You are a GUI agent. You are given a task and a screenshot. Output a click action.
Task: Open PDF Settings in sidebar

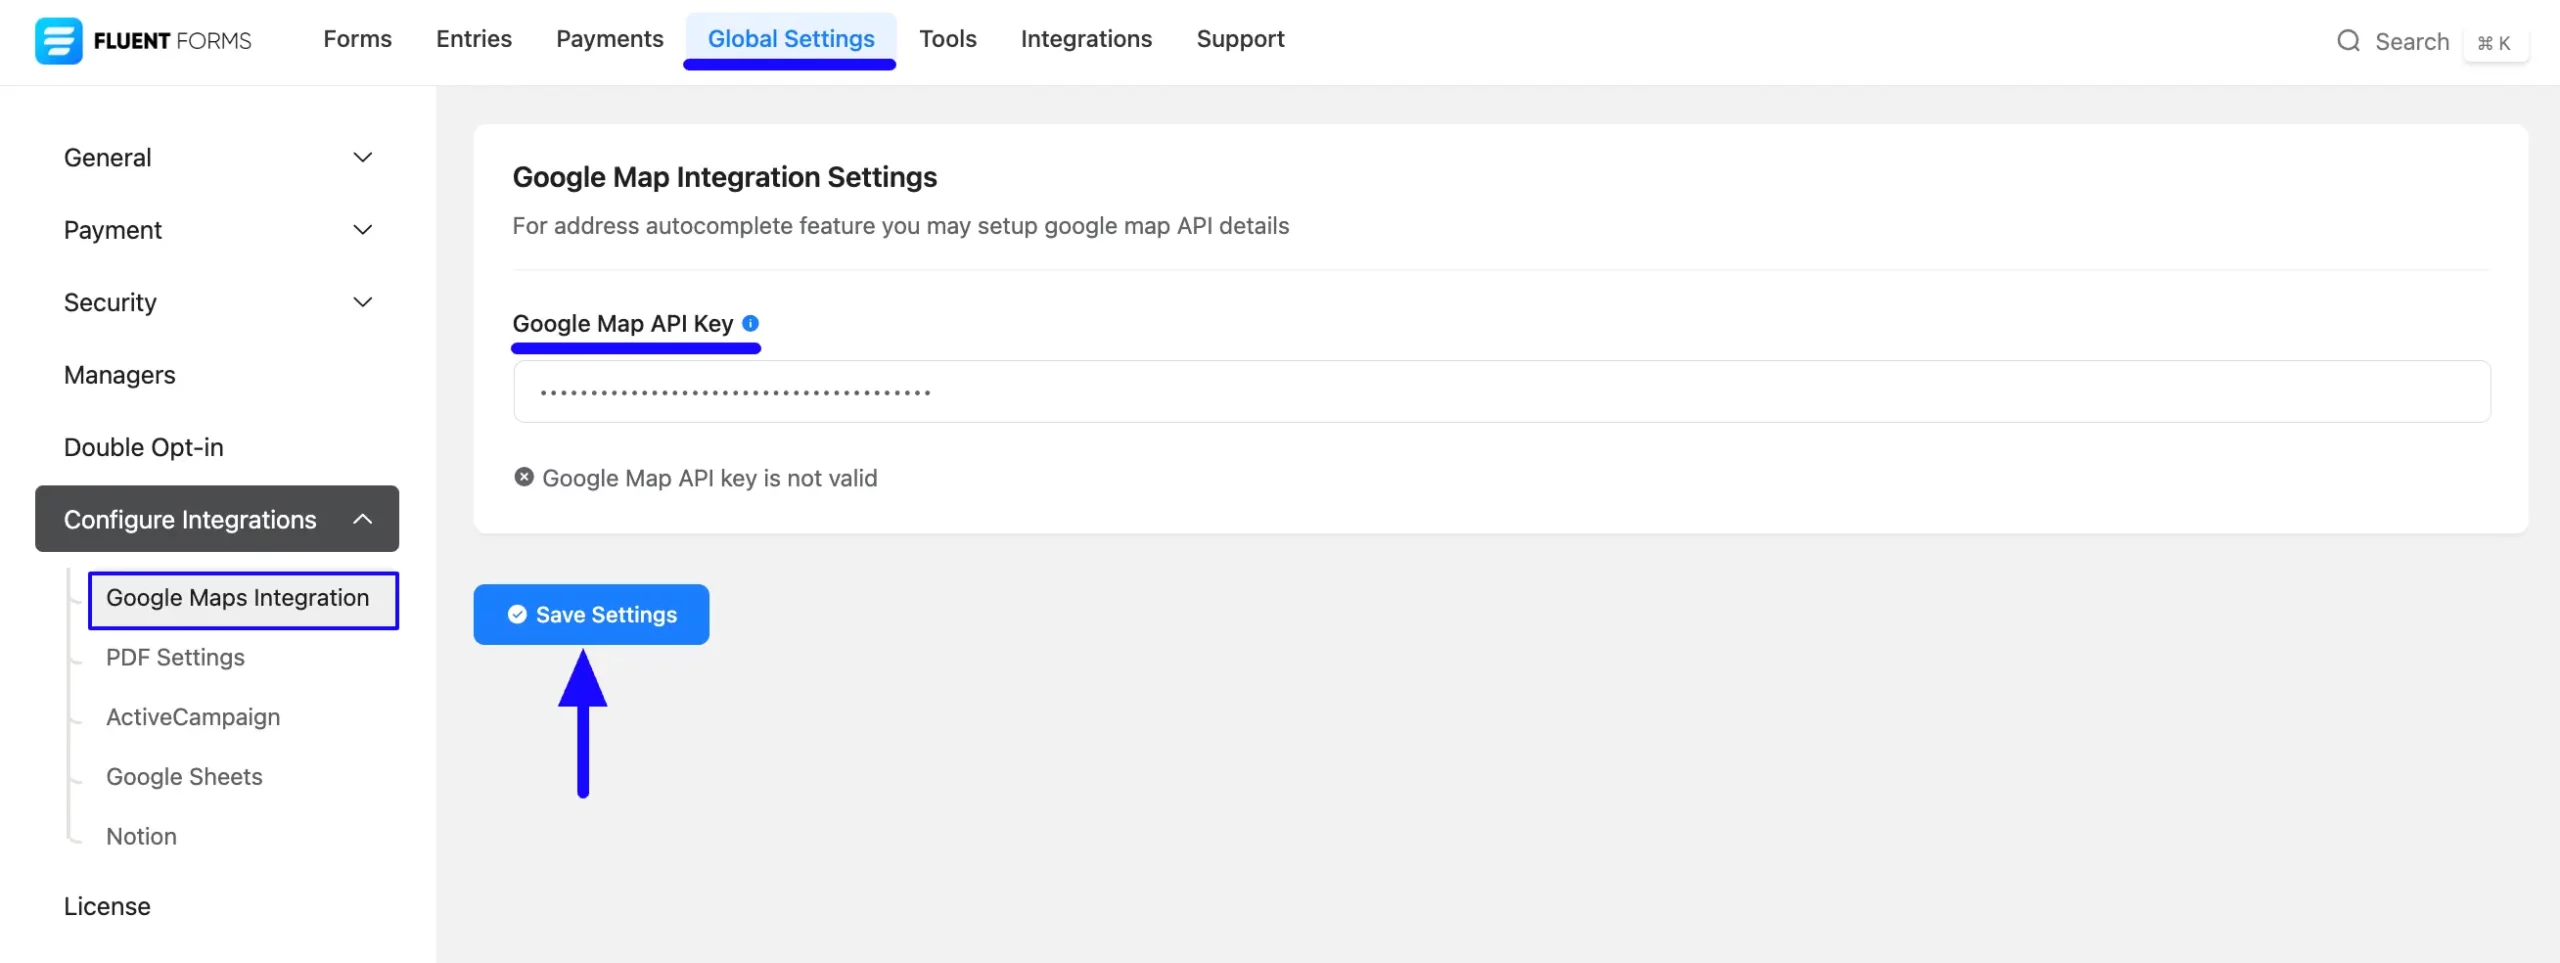point(176,657)
